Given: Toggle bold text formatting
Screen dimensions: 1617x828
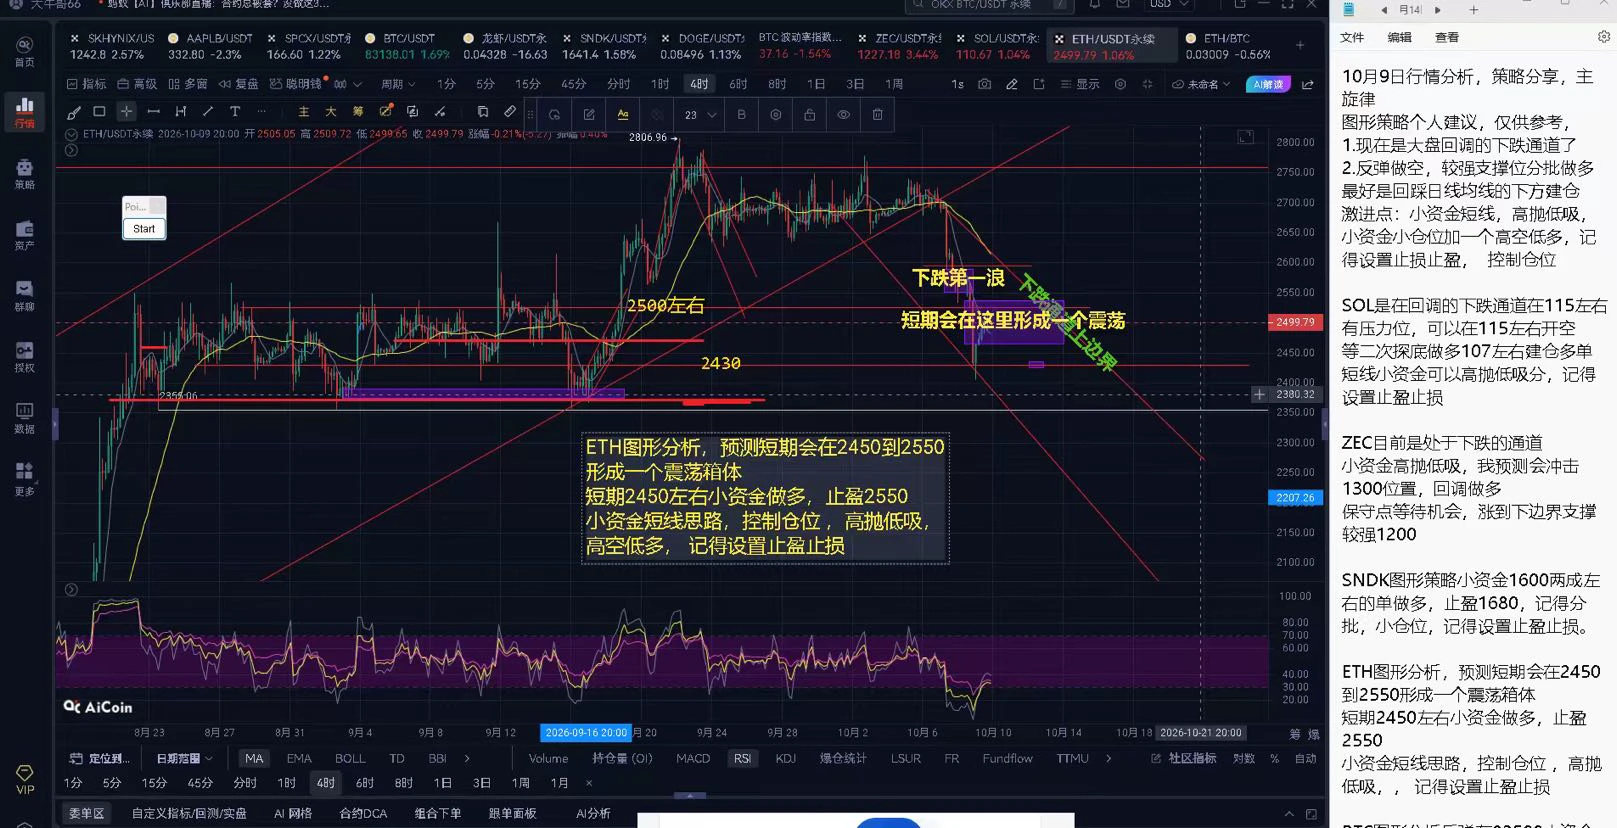Looking at the screenshot, I should pyautogui.click(x=742, y=115).
